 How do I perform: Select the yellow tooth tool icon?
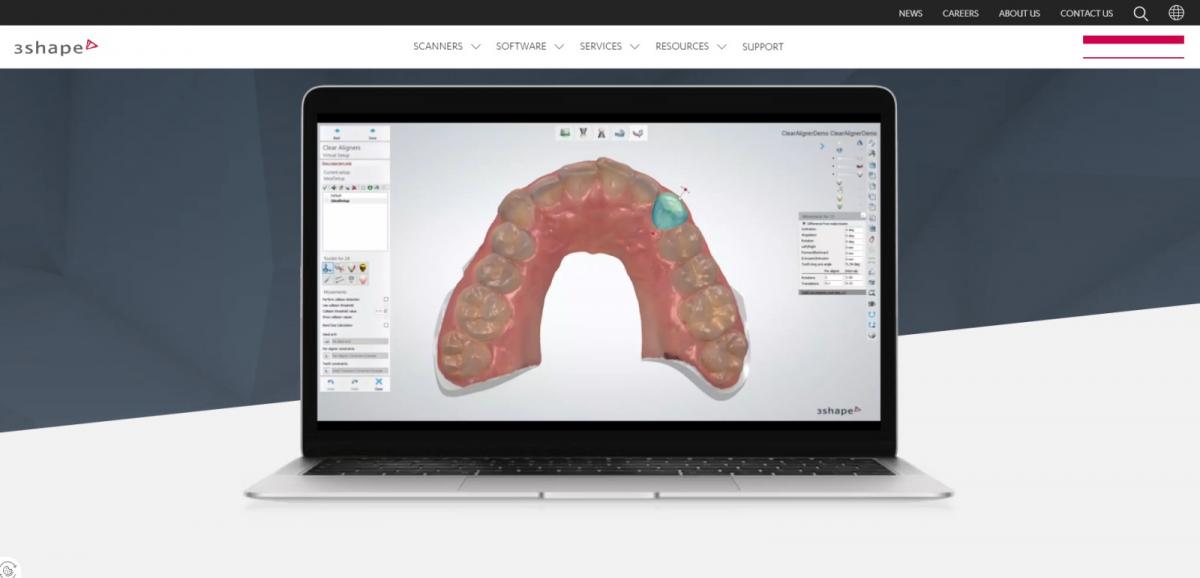tap(363, 267)
